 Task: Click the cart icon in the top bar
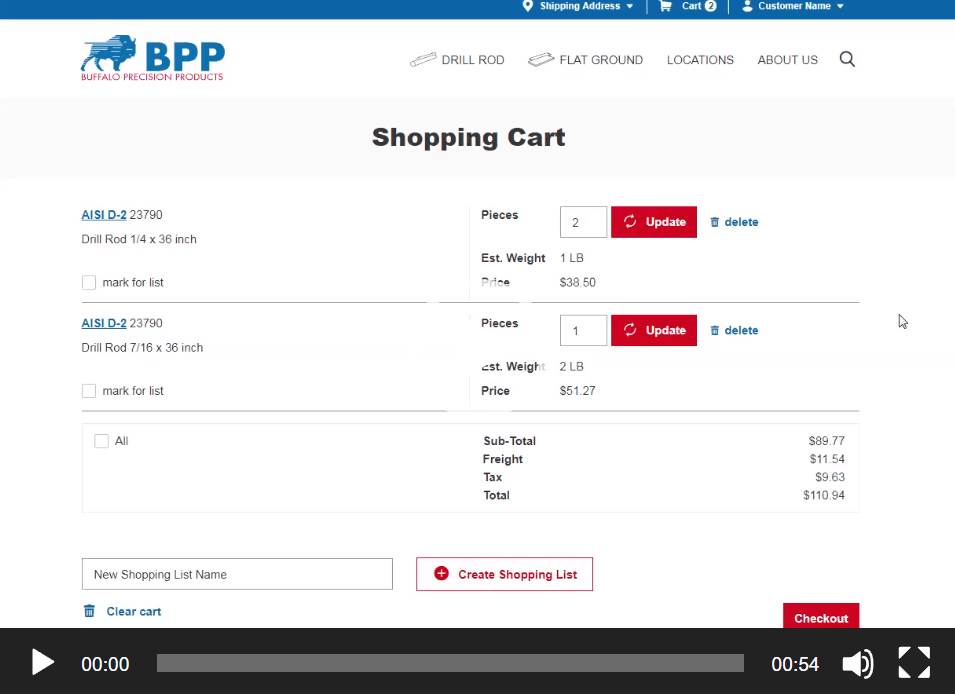666,7
